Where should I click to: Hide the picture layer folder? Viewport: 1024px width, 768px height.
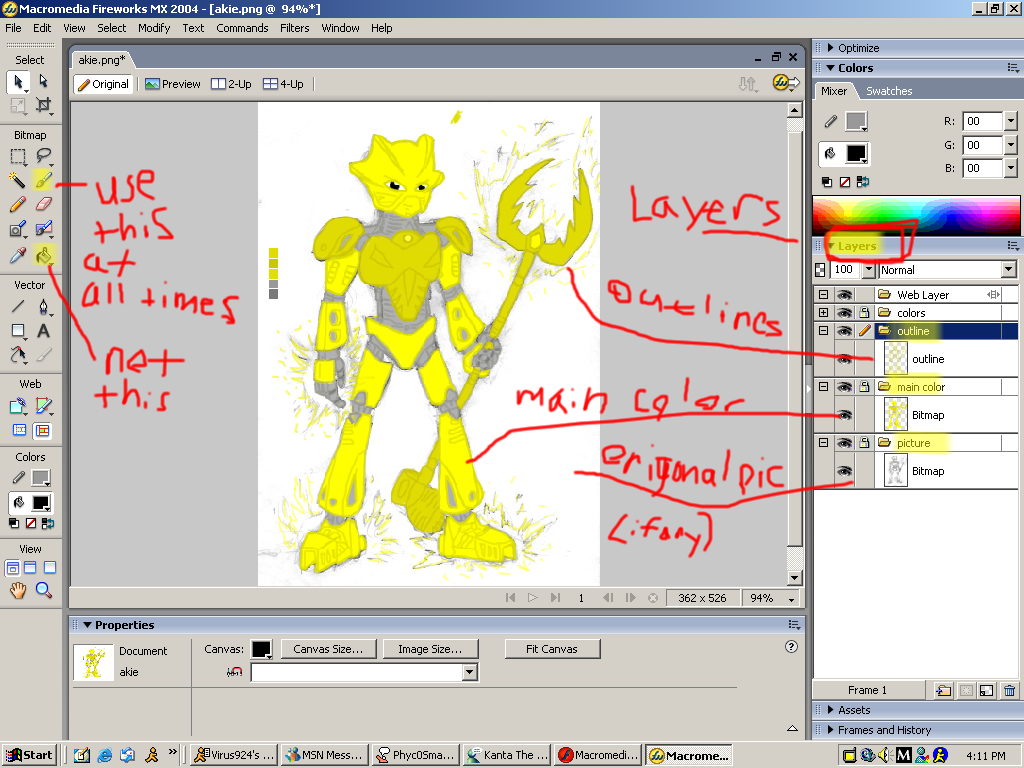pyautogui.click(x=844, y=443)
